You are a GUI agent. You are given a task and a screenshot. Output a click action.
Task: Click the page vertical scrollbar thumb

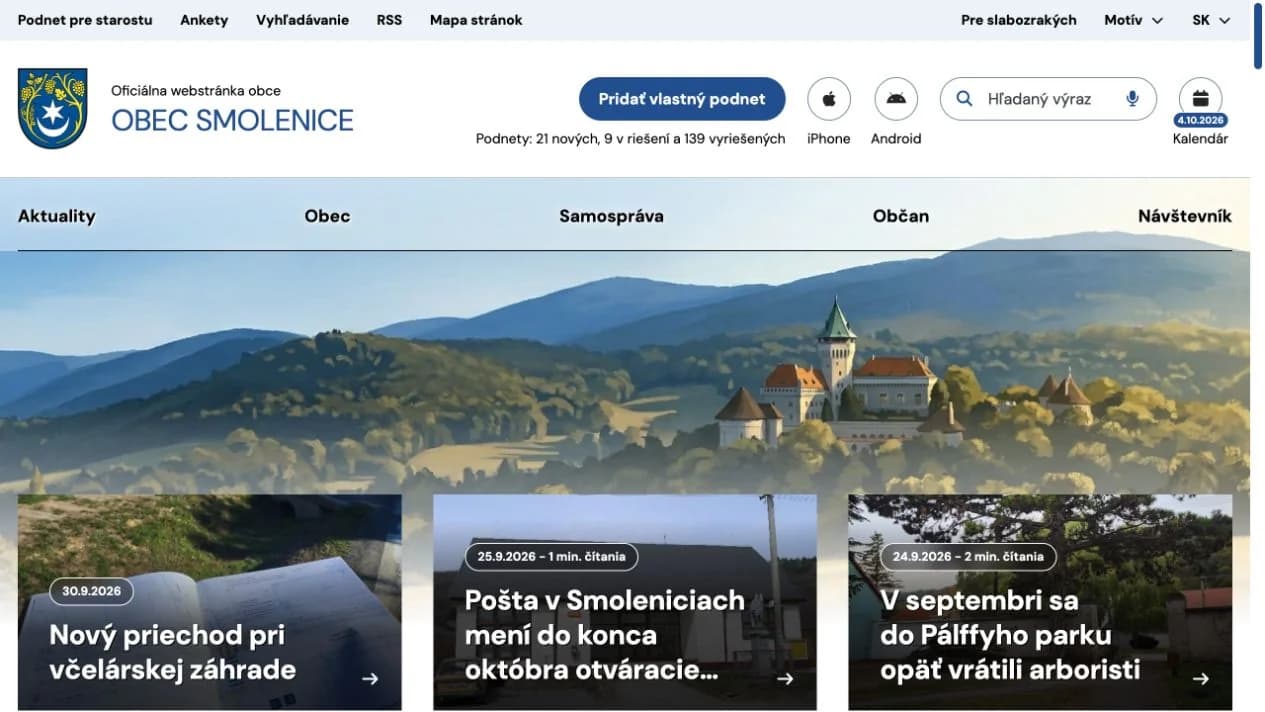(x=1257, y=36)
